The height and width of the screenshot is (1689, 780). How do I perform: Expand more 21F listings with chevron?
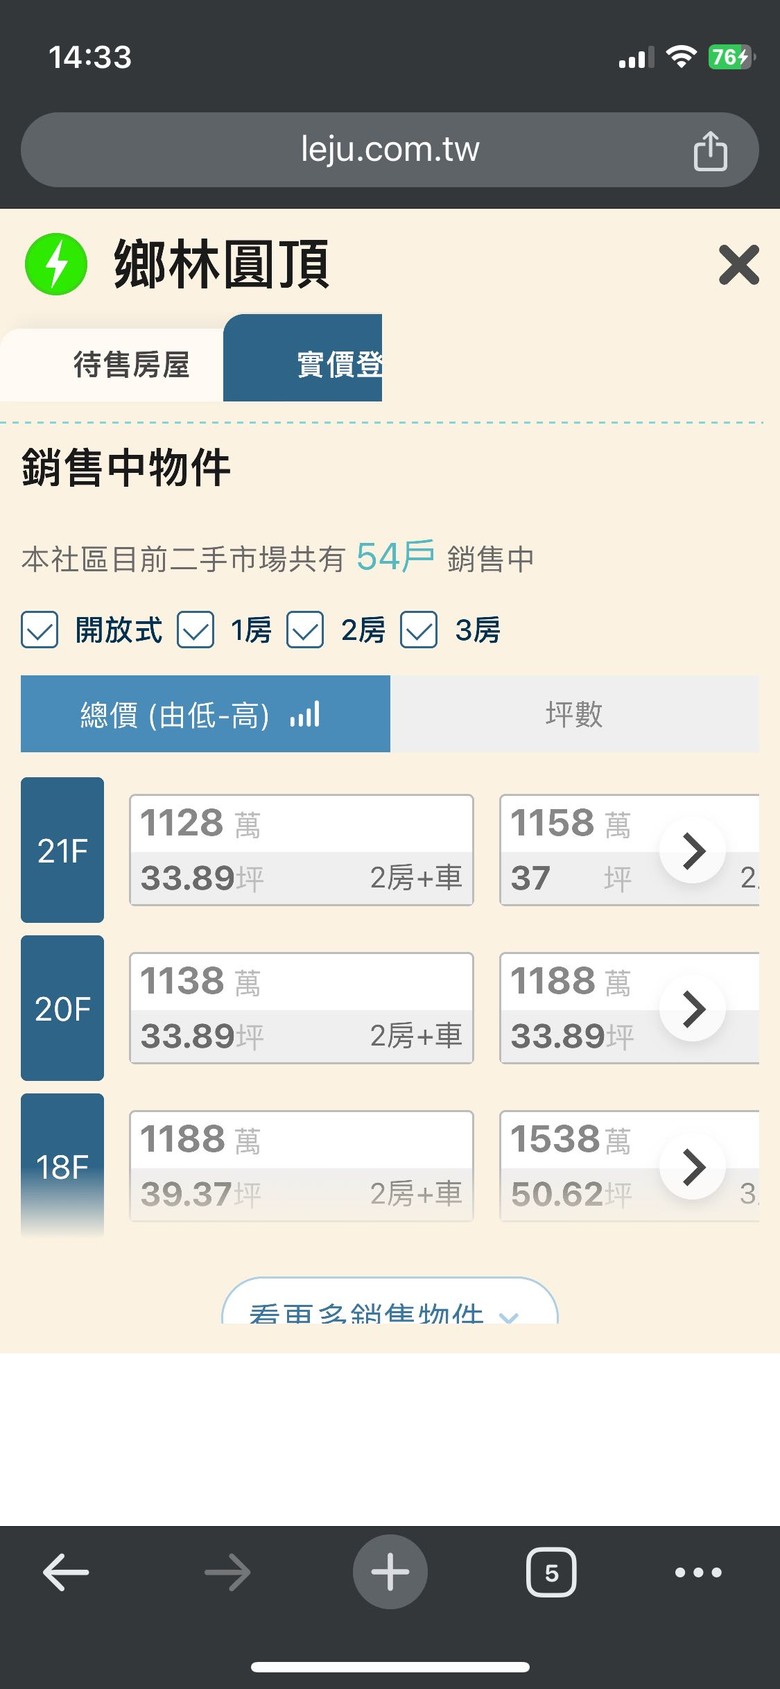pyautogui.click(x=693, y=851)
